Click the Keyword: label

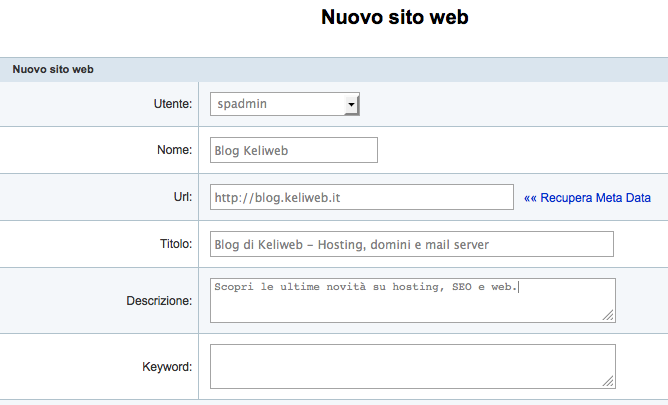pyautogui.click(x=167, y=366)
